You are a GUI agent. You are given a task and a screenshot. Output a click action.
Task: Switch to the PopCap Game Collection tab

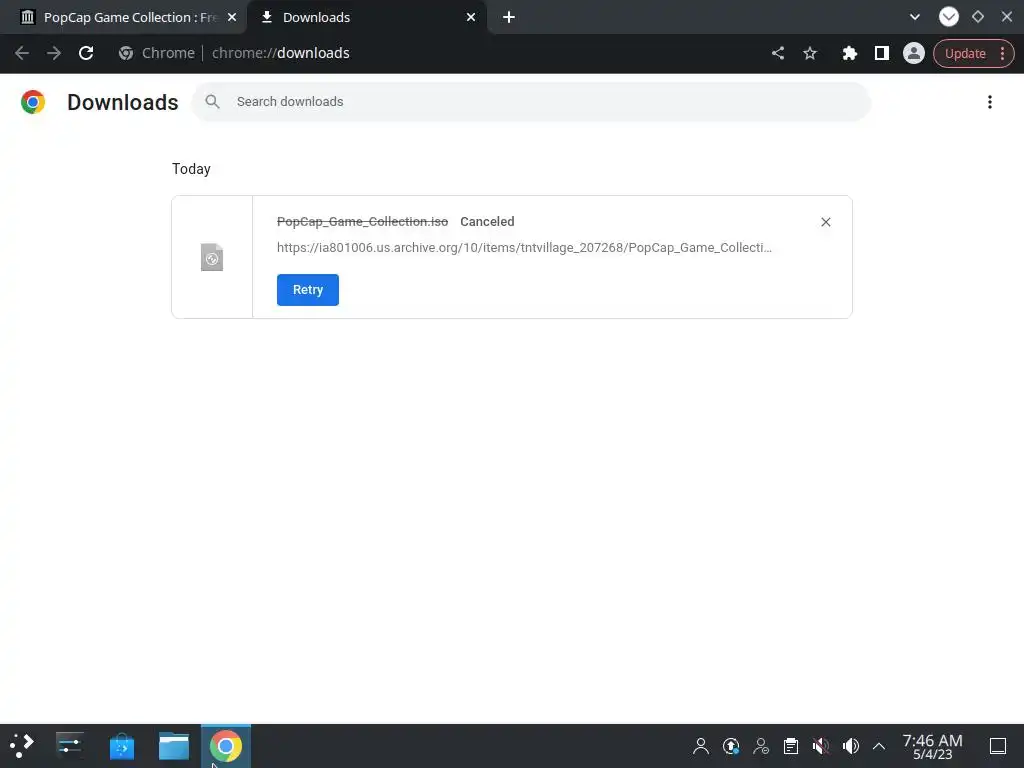coord(123,17)
